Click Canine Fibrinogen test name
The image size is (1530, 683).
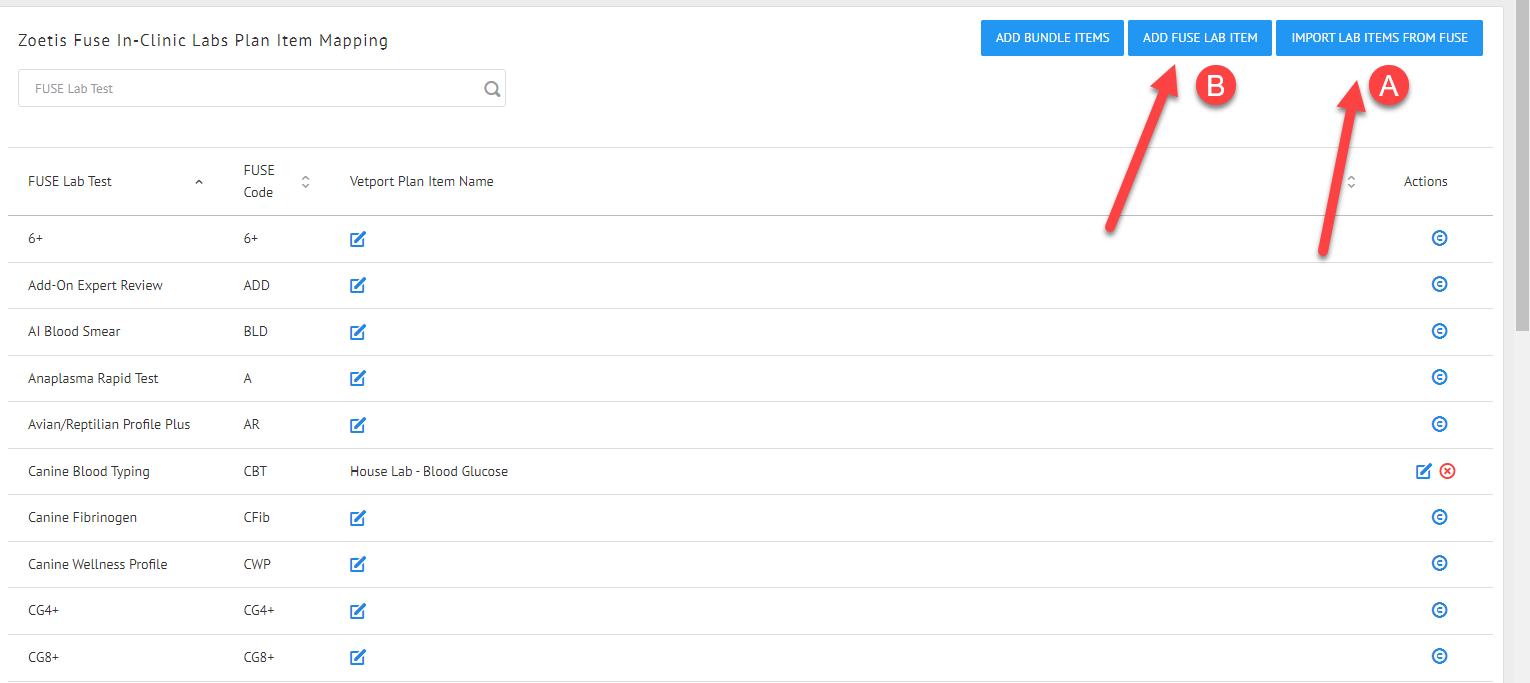[82, 517]
